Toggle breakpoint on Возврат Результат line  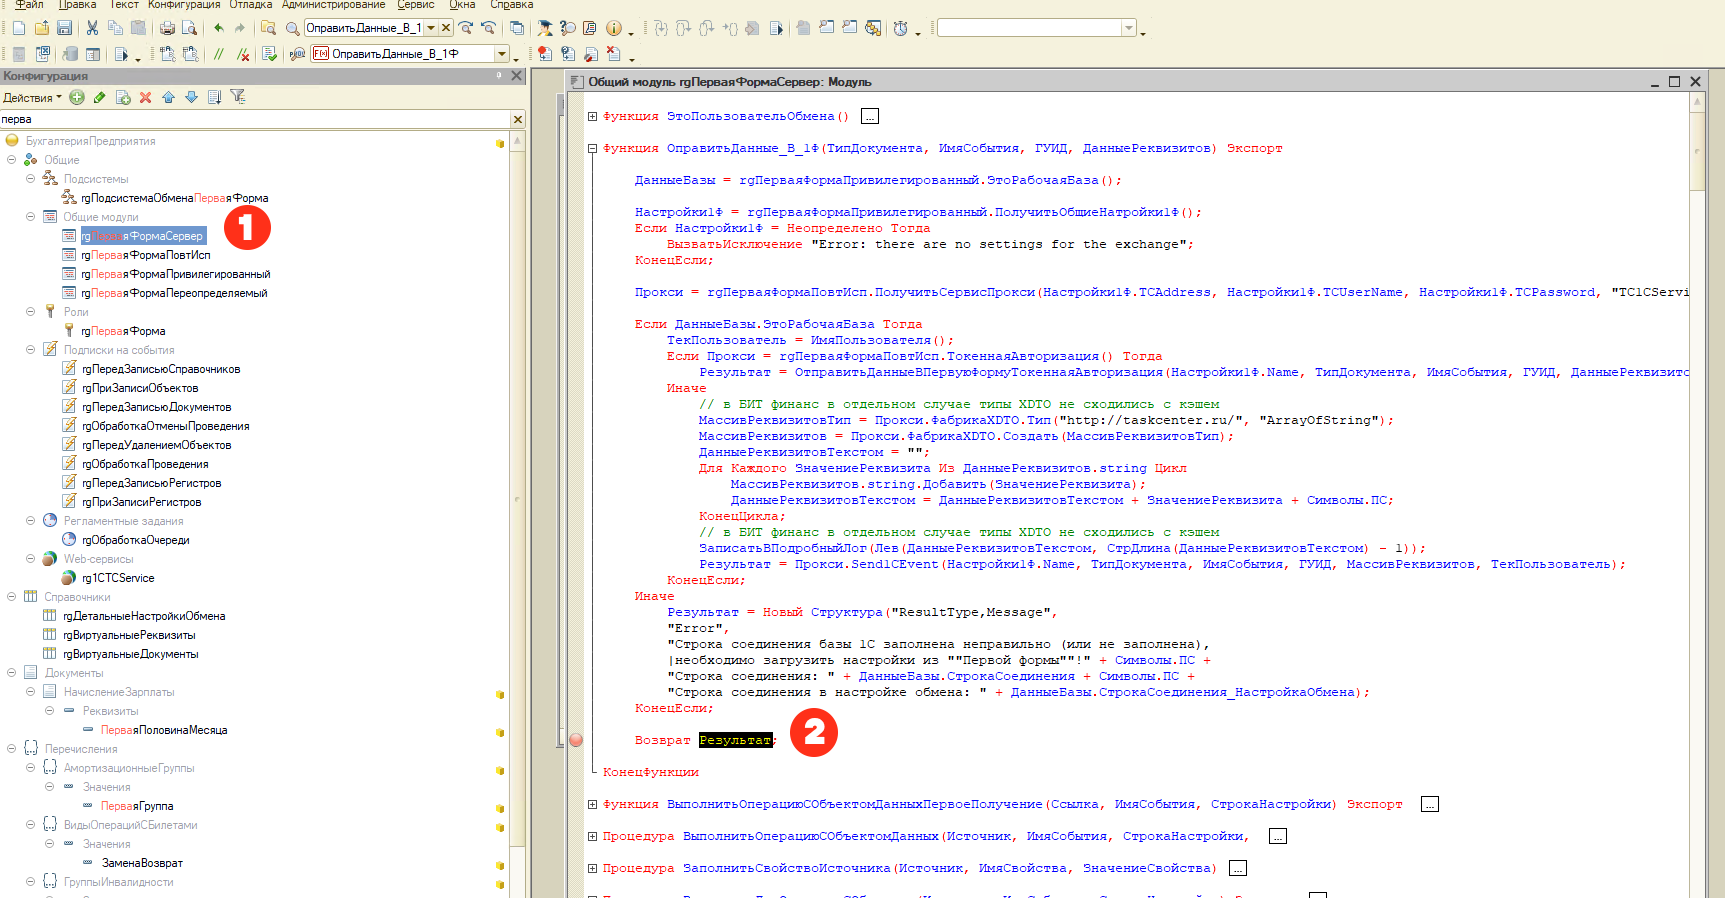pyautogui.click(x=576, y=740)
